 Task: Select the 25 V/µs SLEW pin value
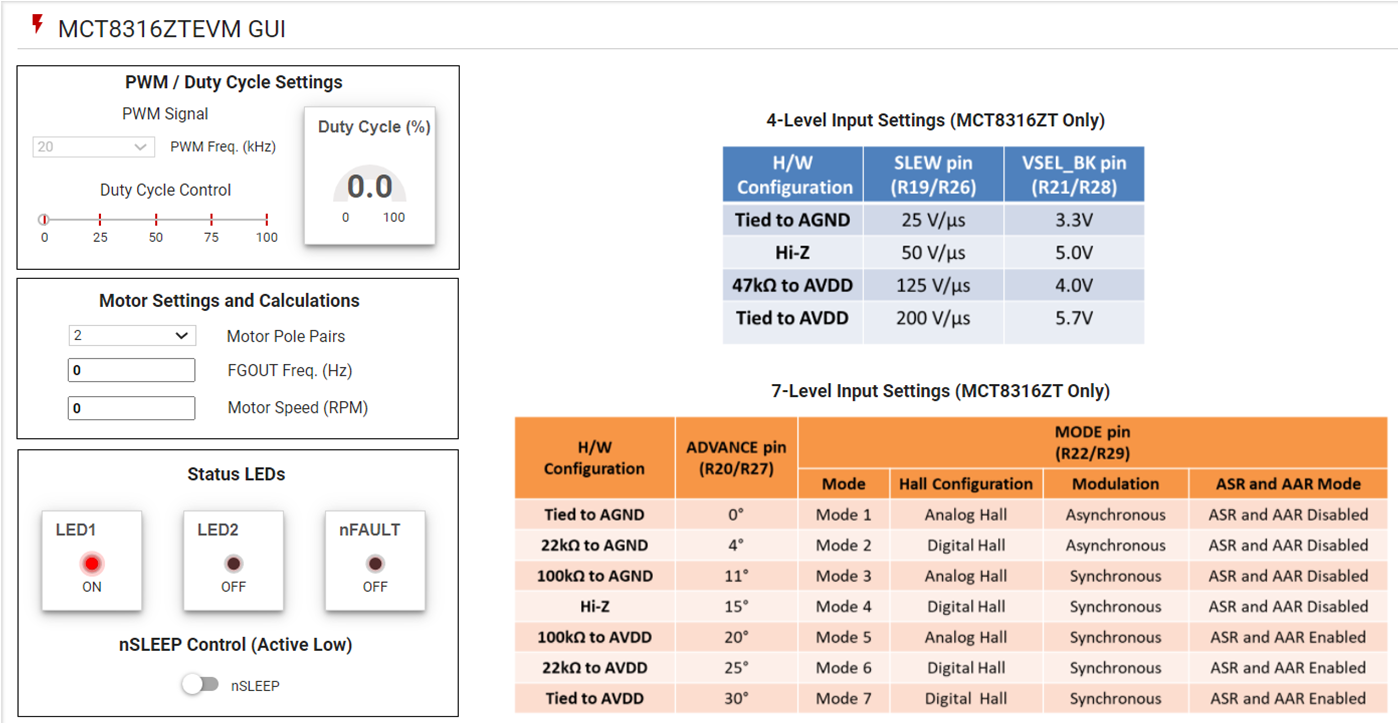933,219
